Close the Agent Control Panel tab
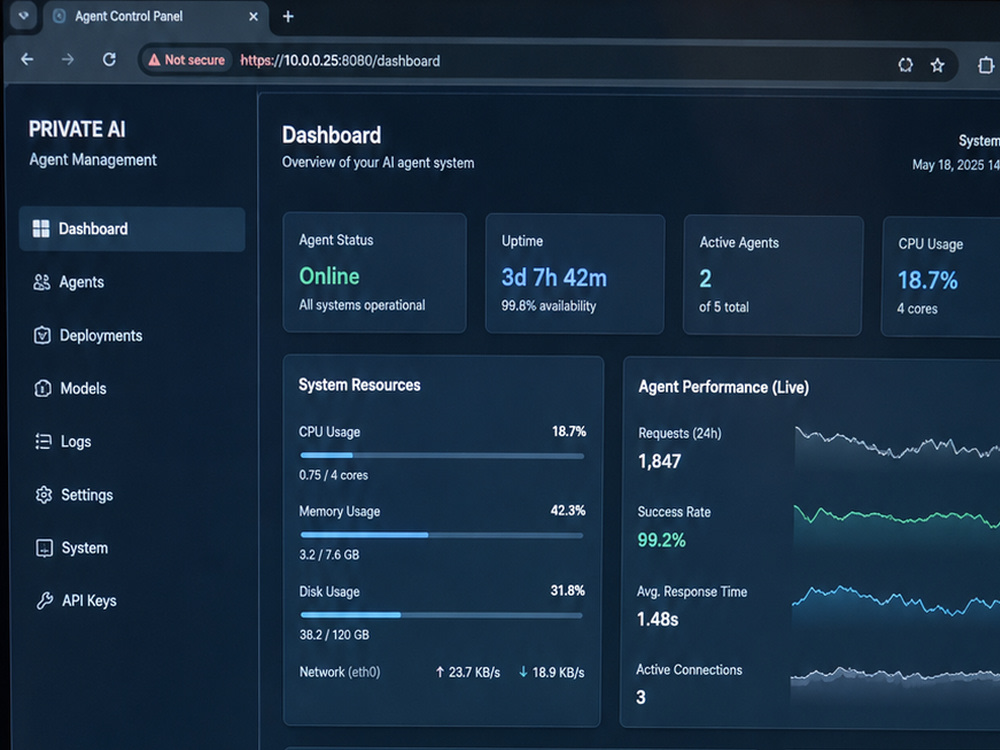The image size is (1000, 750). click(253, 17)
